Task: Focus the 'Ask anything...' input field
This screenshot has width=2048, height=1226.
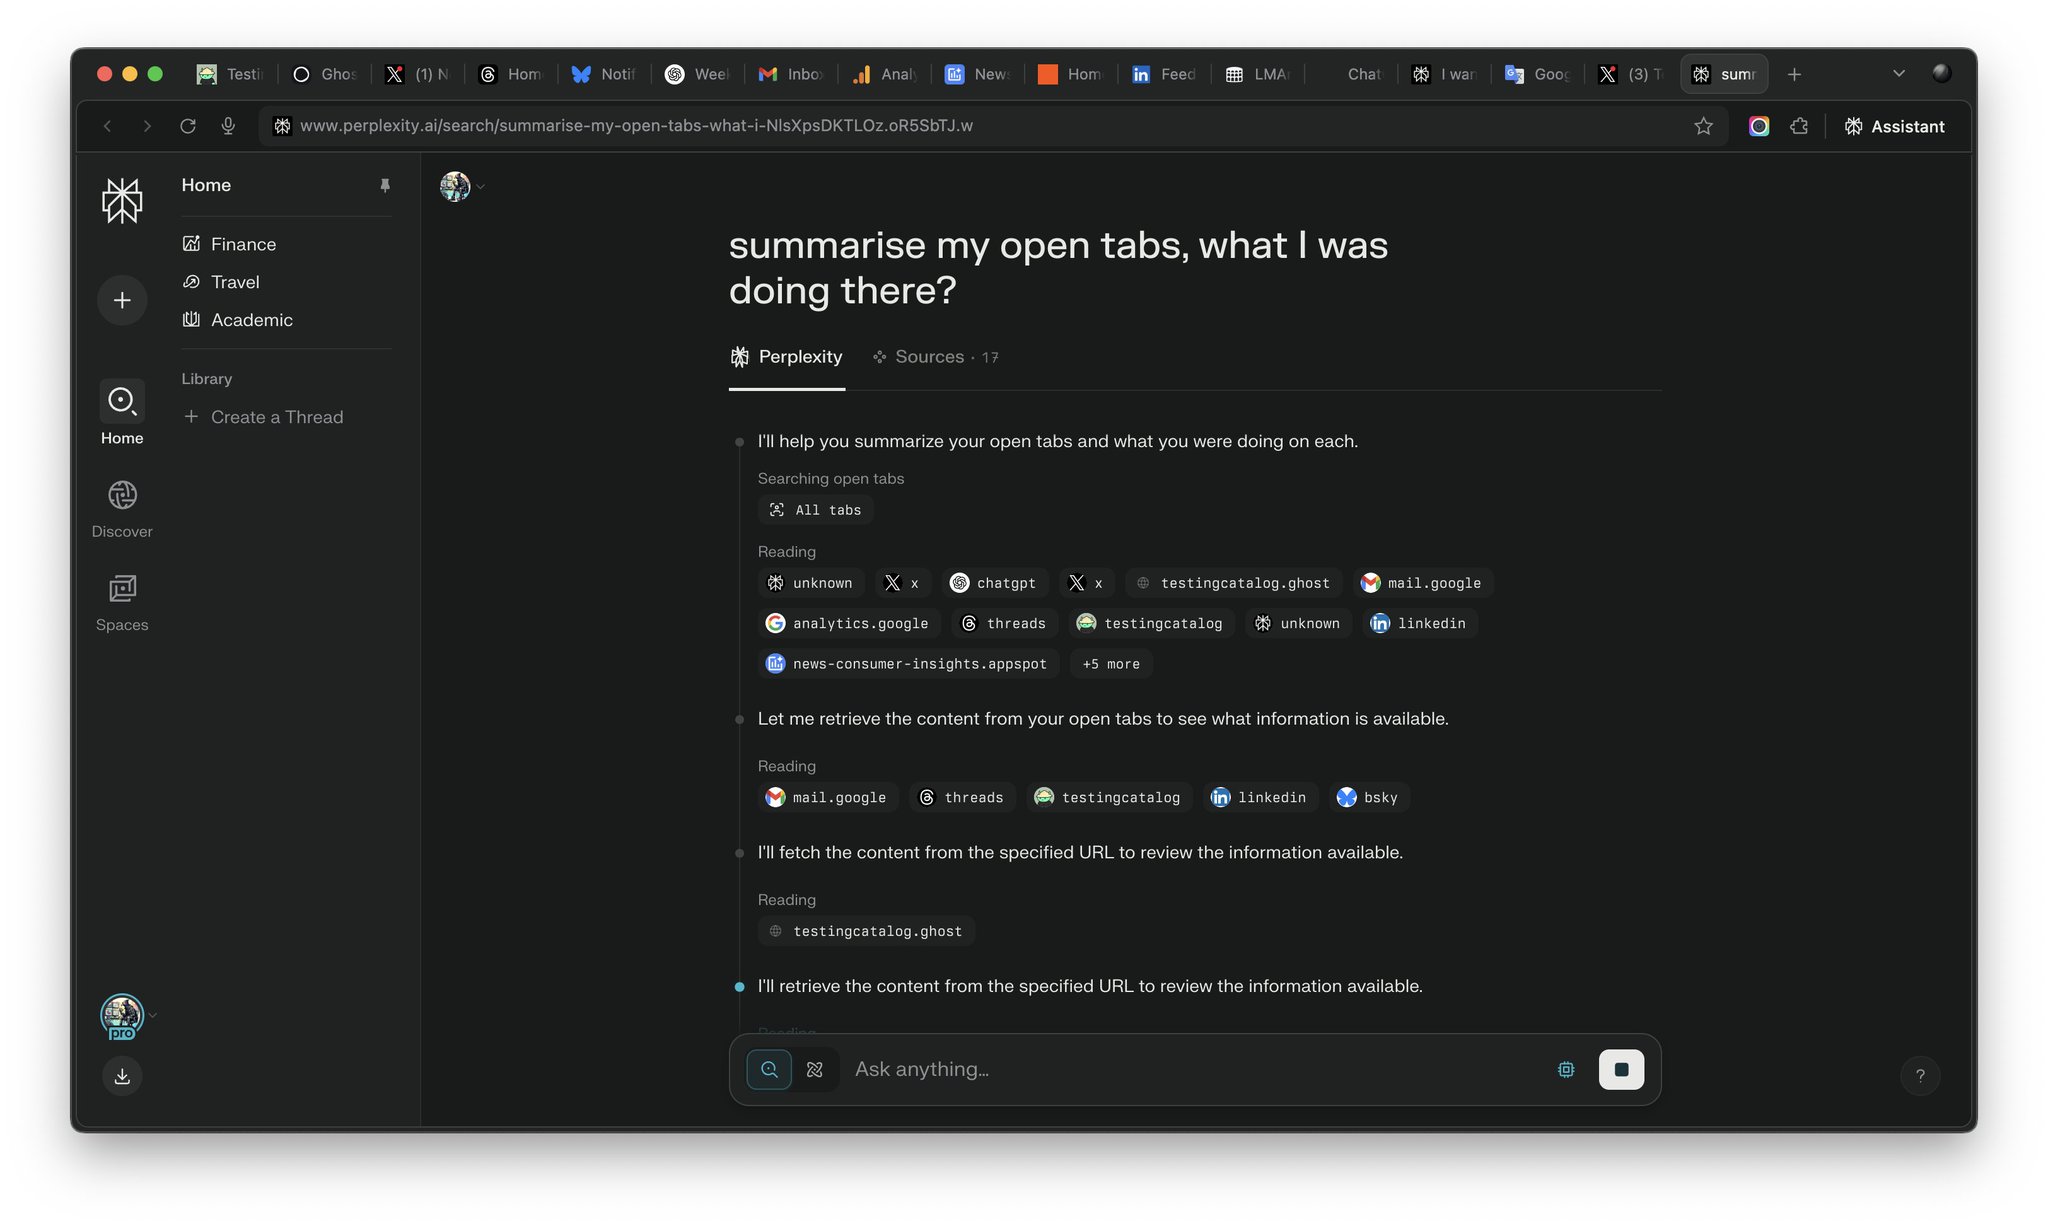Action: [1195, 1069]
